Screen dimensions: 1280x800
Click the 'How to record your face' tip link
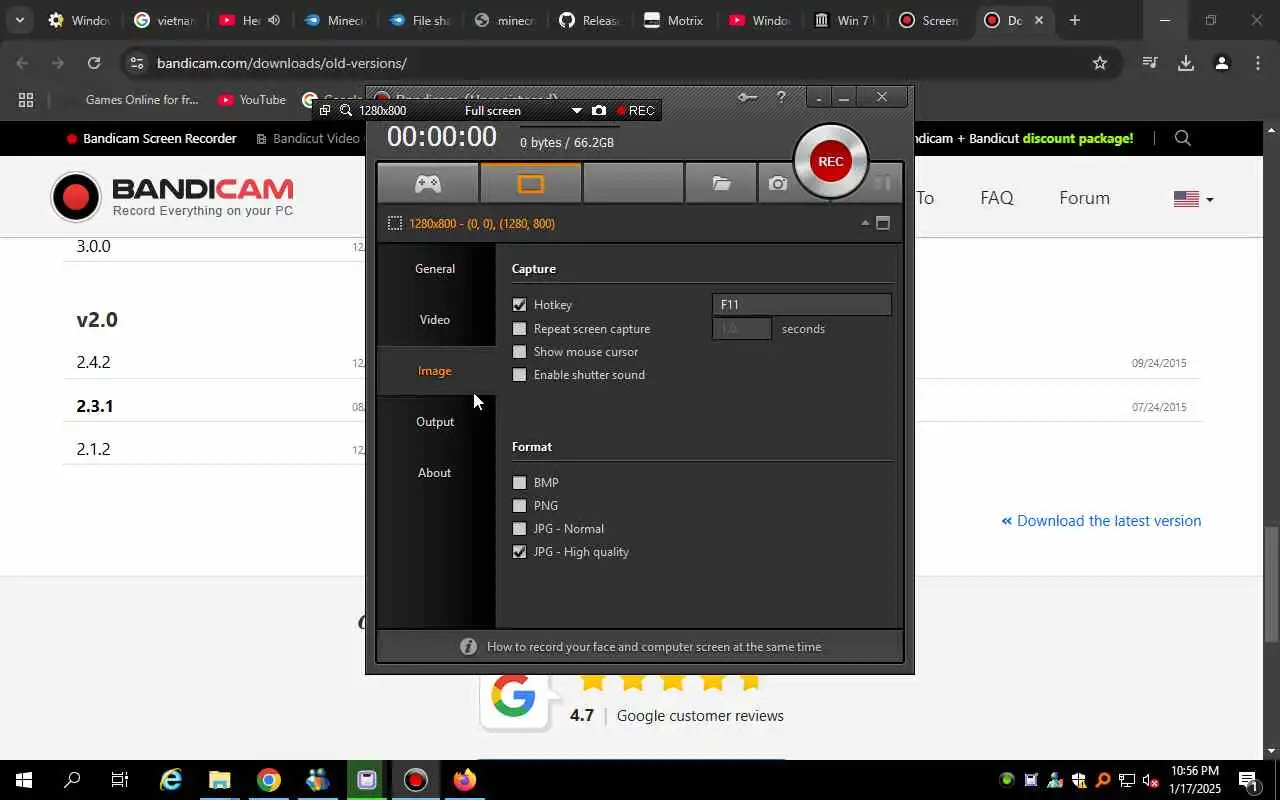[654, 647]
